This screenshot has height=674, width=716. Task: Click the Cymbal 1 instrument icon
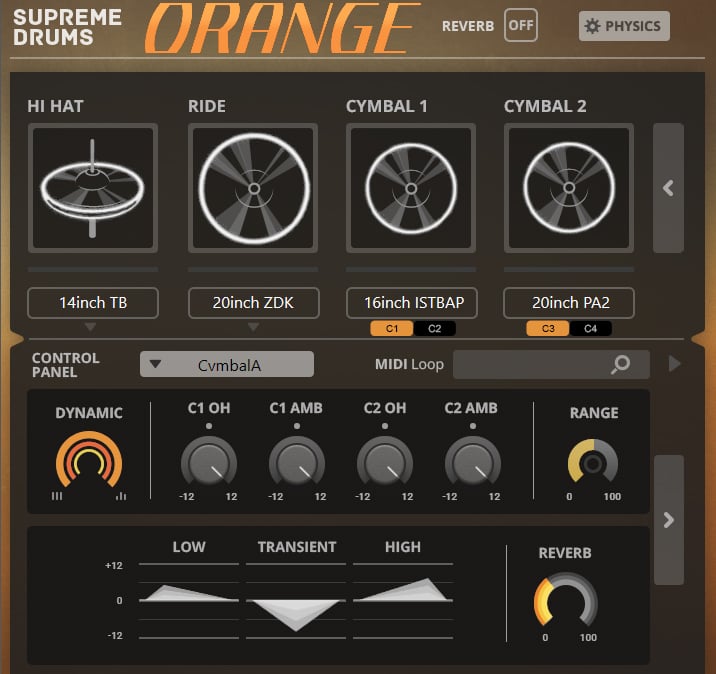[x=411, y=188]
